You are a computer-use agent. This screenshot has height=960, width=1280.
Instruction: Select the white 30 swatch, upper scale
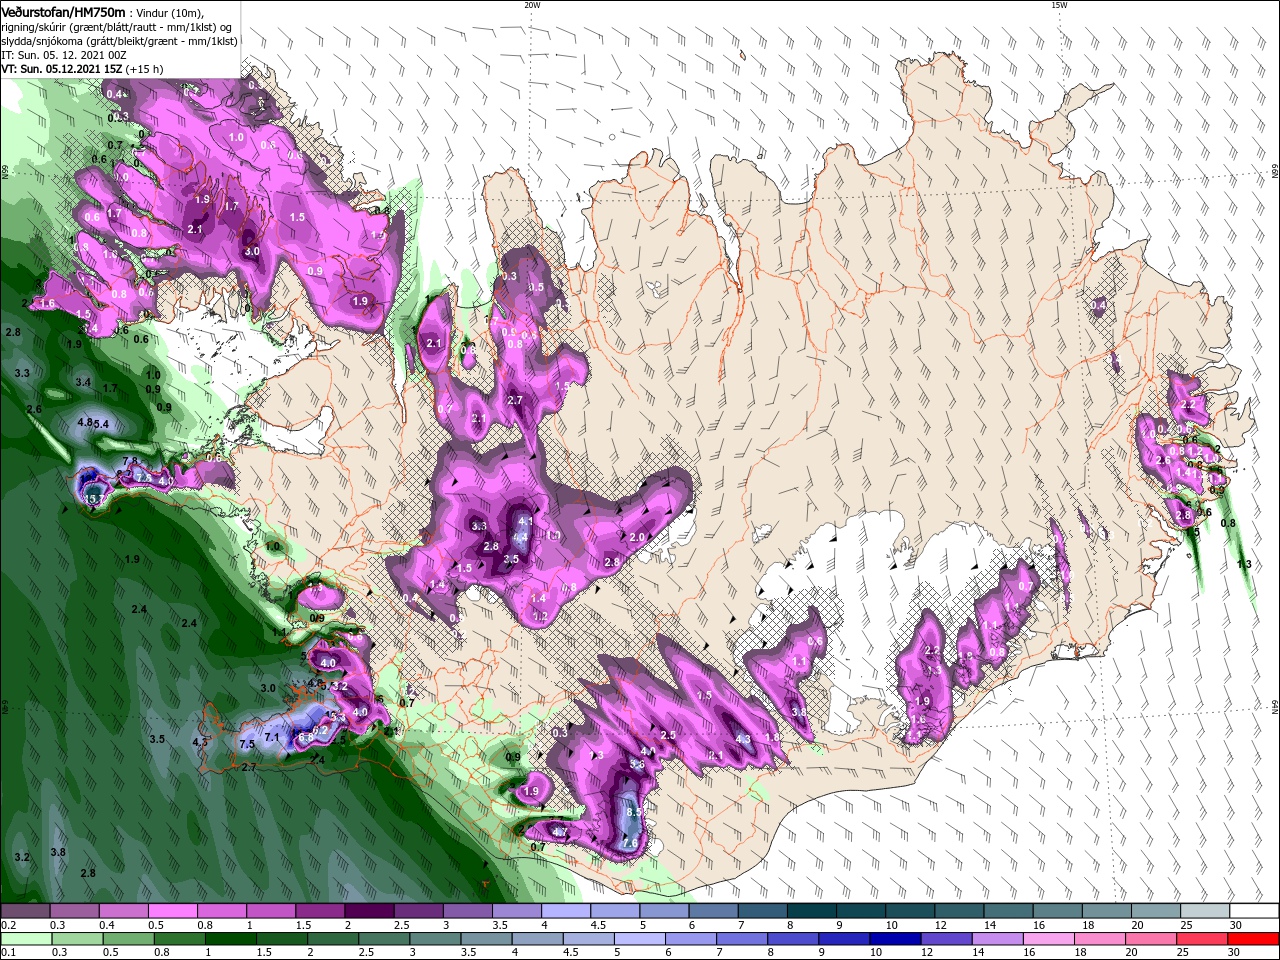(1255, 911)
